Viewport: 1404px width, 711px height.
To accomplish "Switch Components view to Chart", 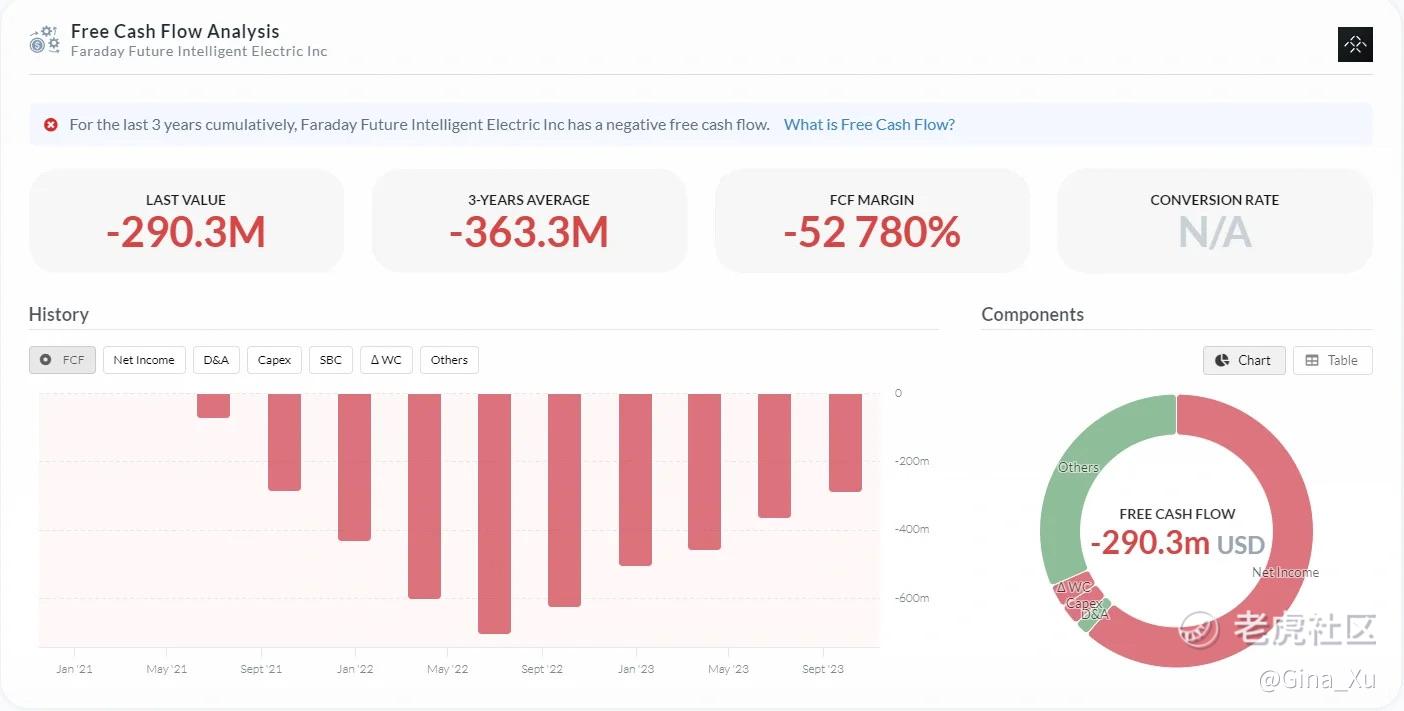I will [x=1243, y=361].
